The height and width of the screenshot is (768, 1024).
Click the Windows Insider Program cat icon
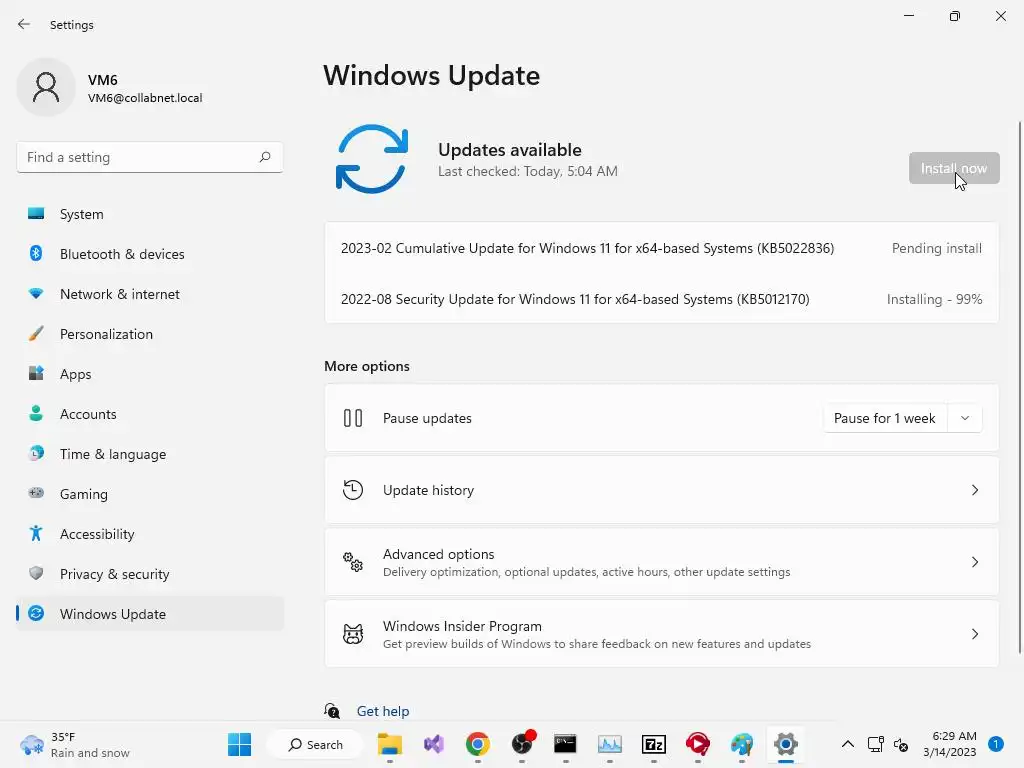(353, 633)
